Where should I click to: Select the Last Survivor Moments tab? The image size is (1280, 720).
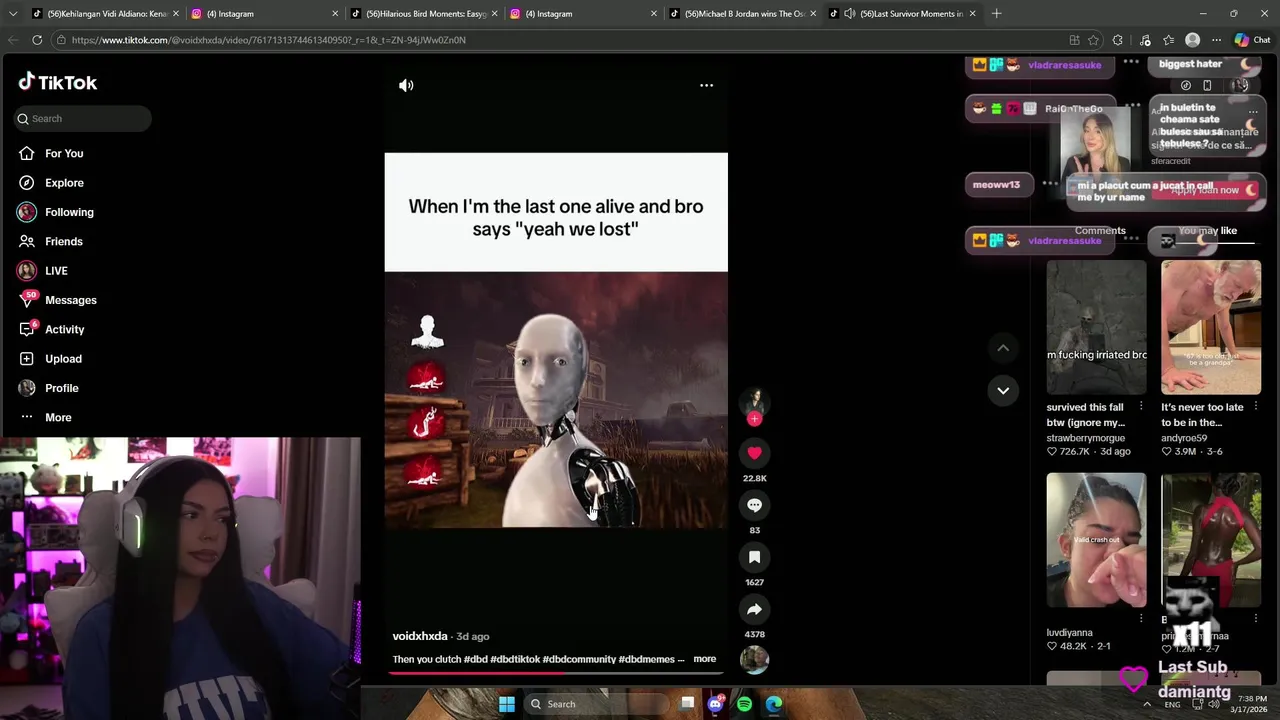pos(902,14)
